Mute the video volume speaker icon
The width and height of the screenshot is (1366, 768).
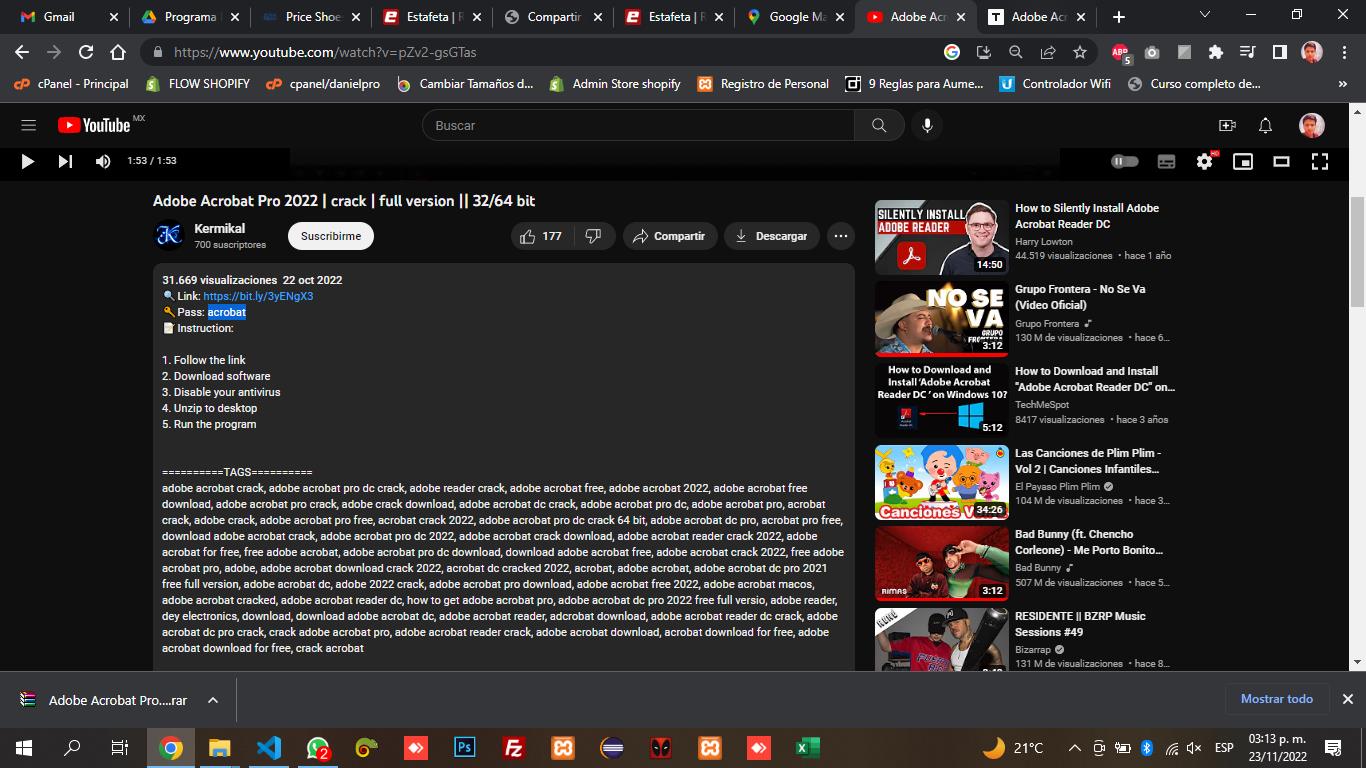tap(103, 161)
